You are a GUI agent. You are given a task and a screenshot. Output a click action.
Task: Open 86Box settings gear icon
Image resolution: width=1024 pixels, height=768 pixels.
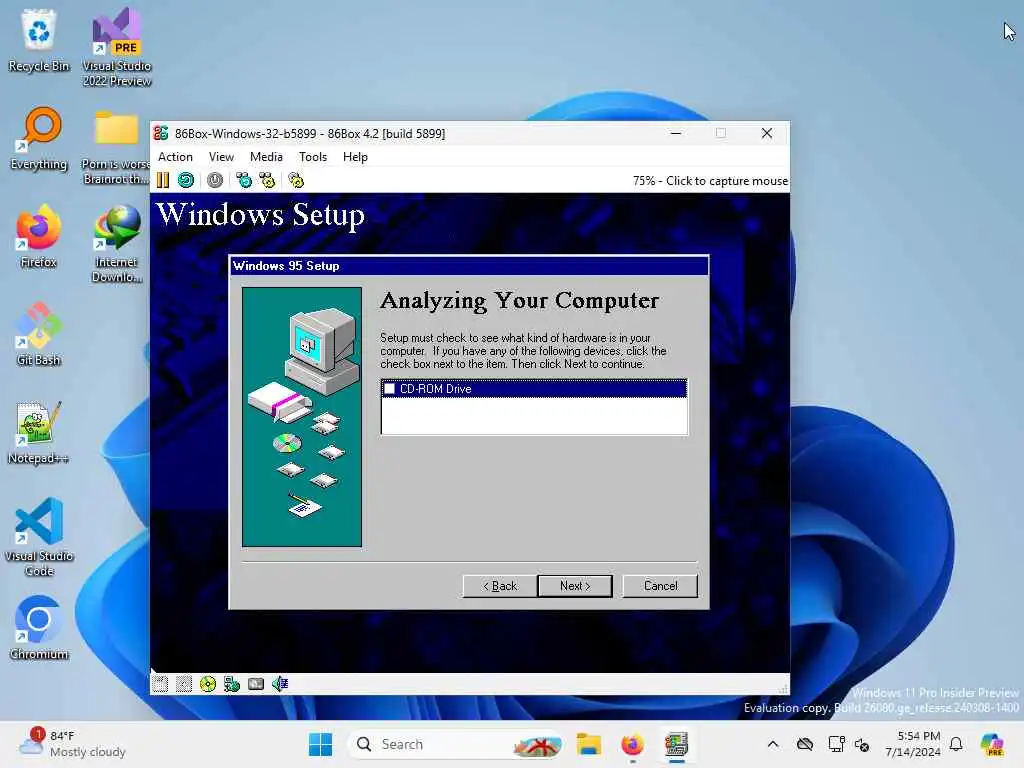(x=296, y=180)
